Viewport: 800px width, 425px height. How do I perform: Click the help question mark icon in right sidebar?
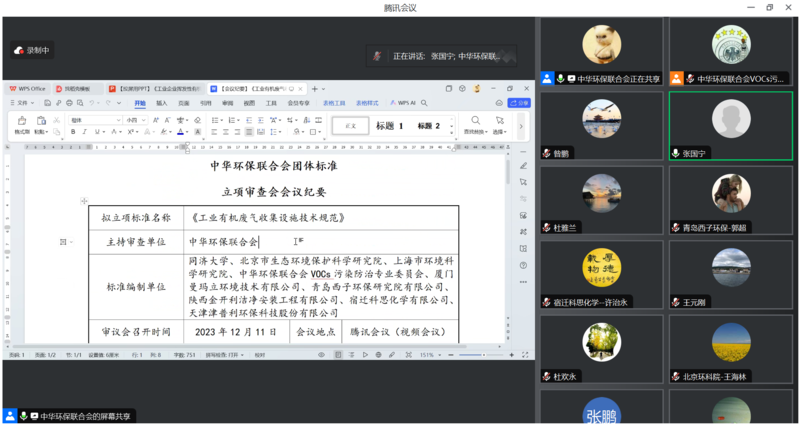[x=523, y=265]
